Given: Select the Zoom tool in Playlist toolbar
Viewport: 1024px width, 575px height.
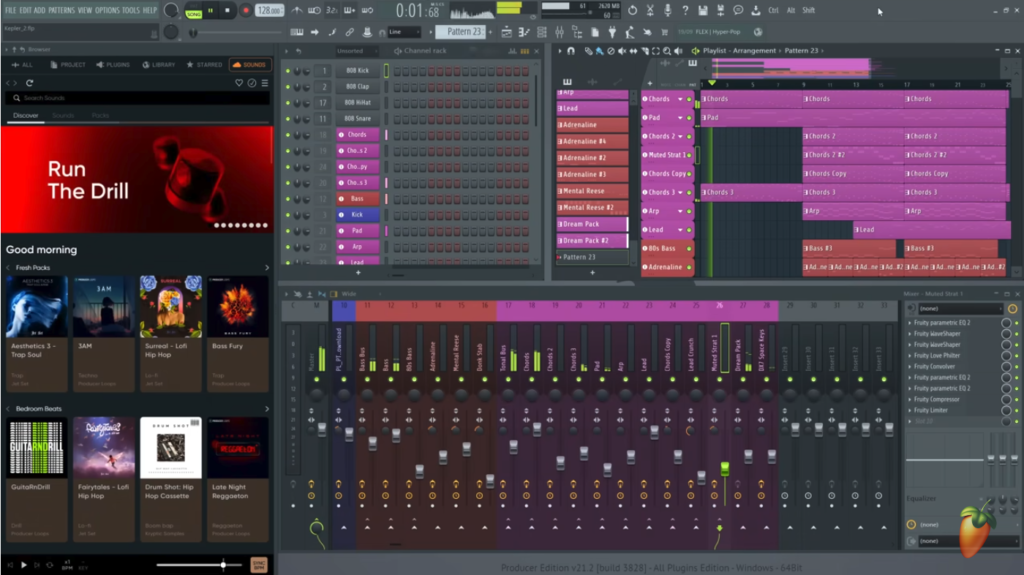Looking at the screenshot, I should (667, 51).
